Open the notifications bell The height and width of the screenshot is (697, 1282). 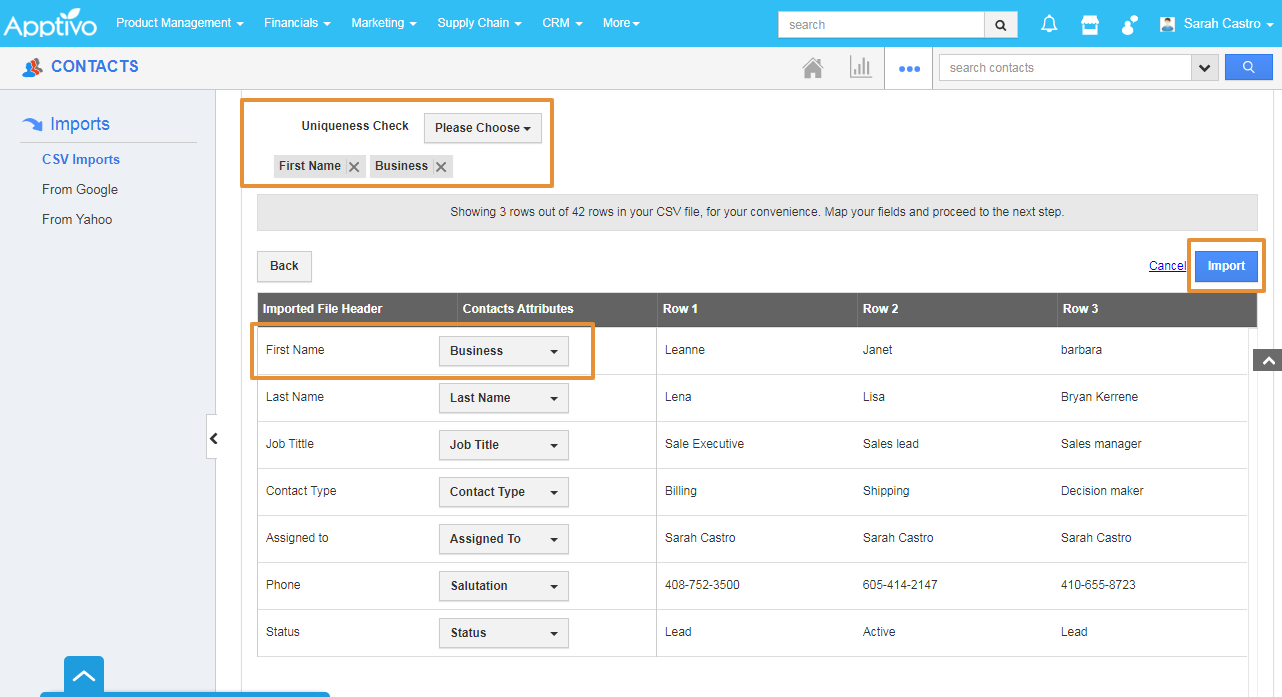1049,24
